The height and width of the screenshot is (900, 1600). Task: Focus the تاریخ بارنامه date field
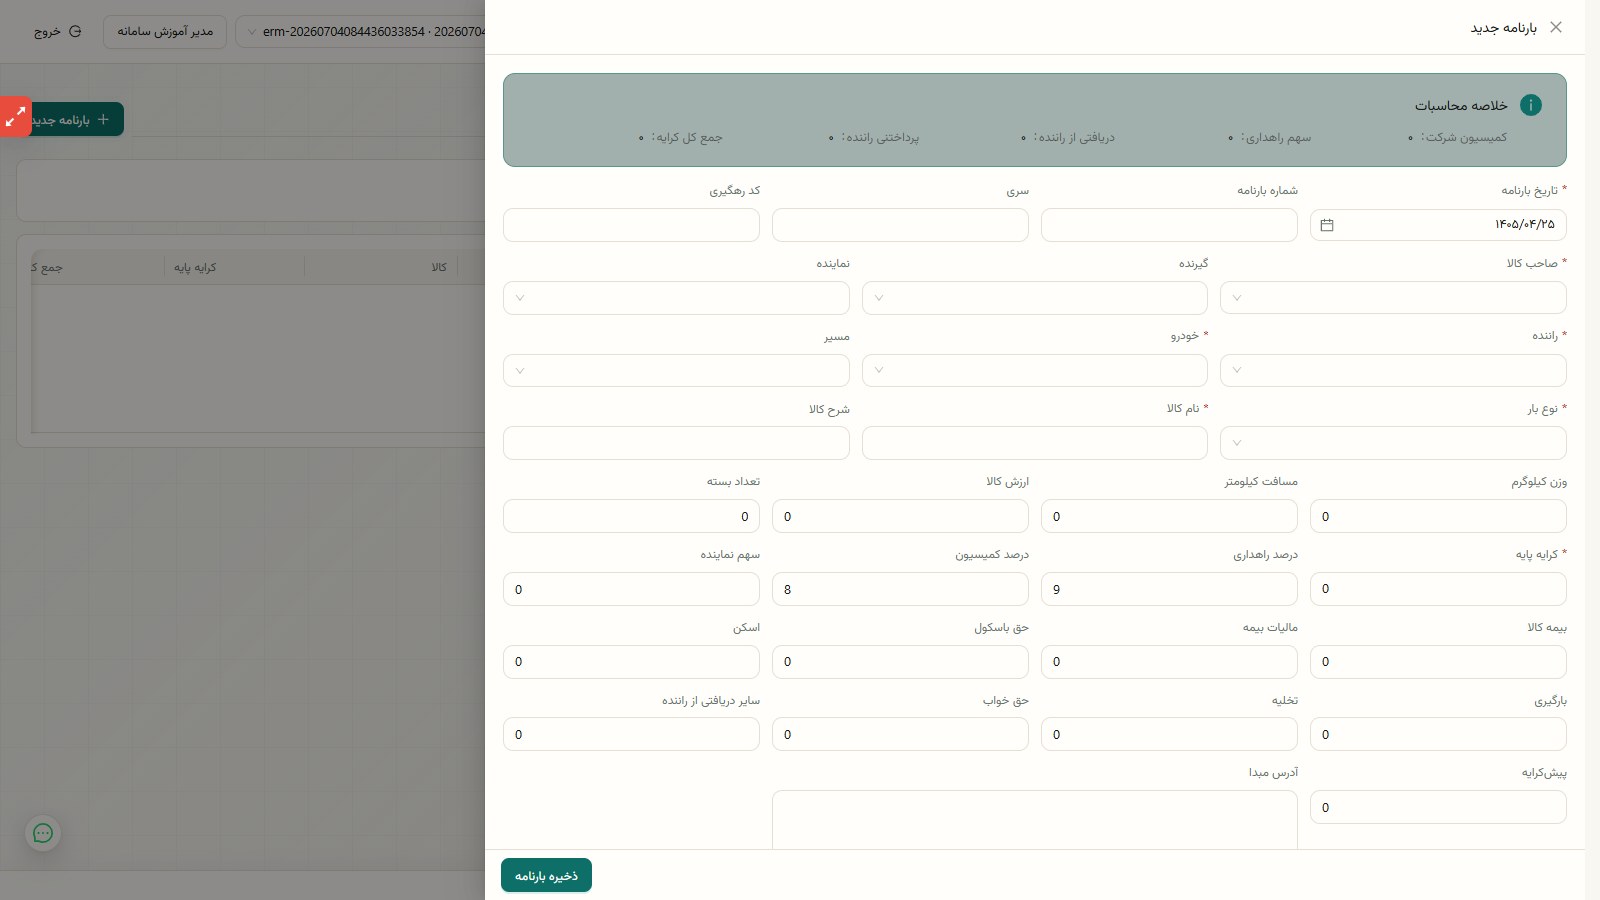1438,225
